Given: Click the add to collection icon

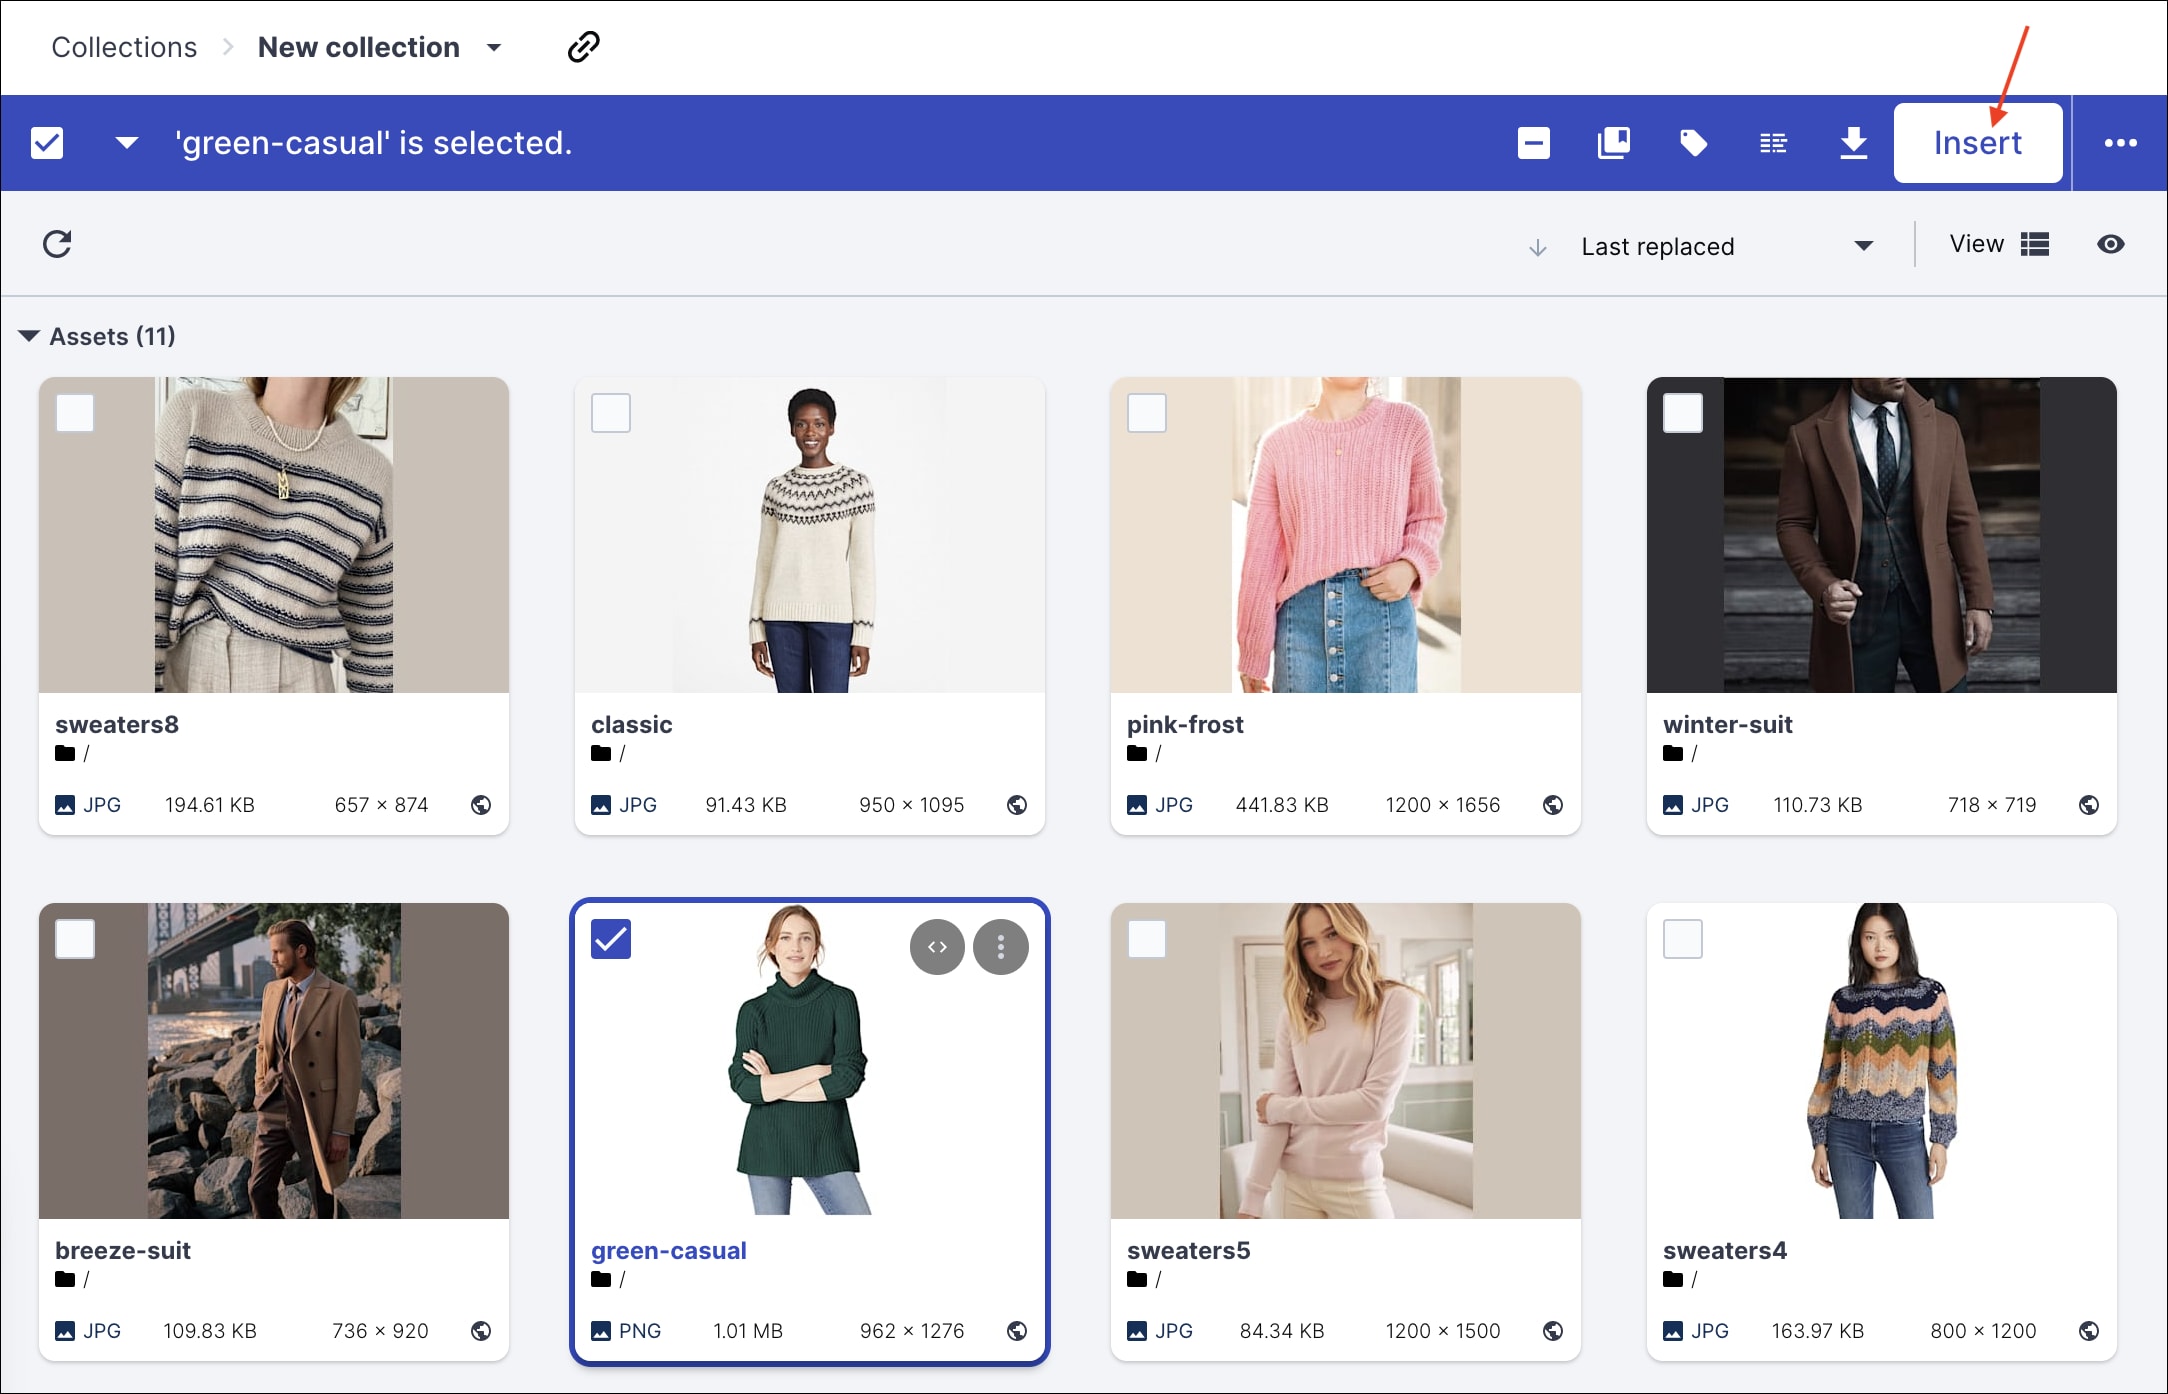Looking at the screenshot, I should [1613, 143].
